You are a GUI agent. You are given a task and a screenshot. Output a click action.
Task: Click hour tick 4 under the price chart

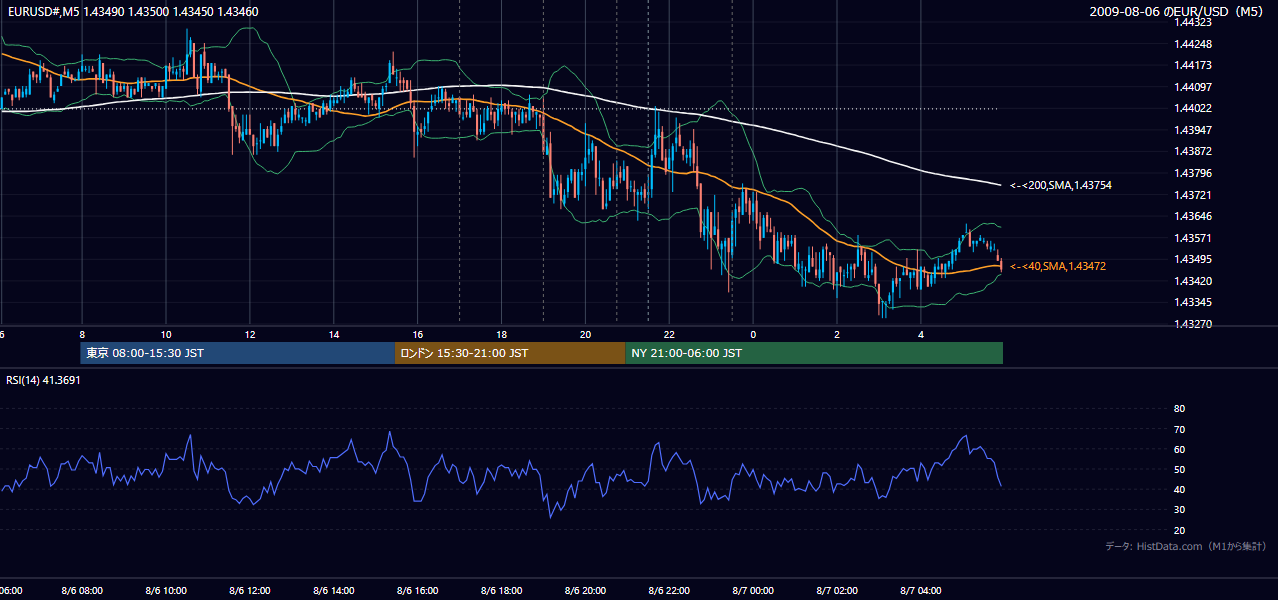(922, 334)
